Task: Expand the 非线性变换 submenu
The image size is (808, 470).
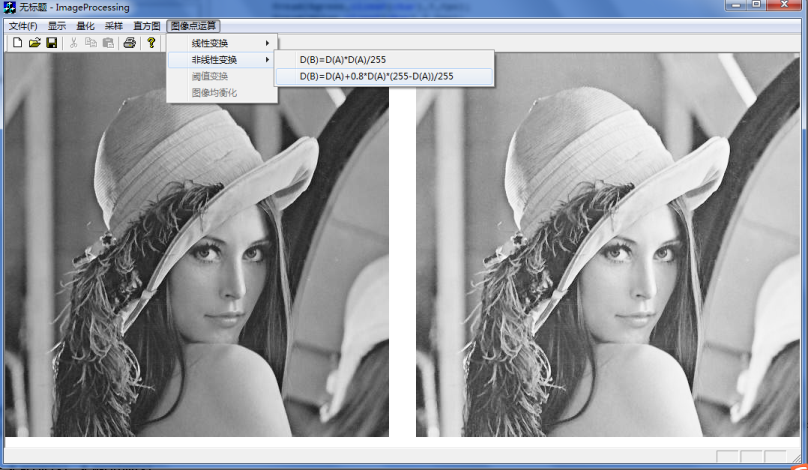Action: point(223,60)
